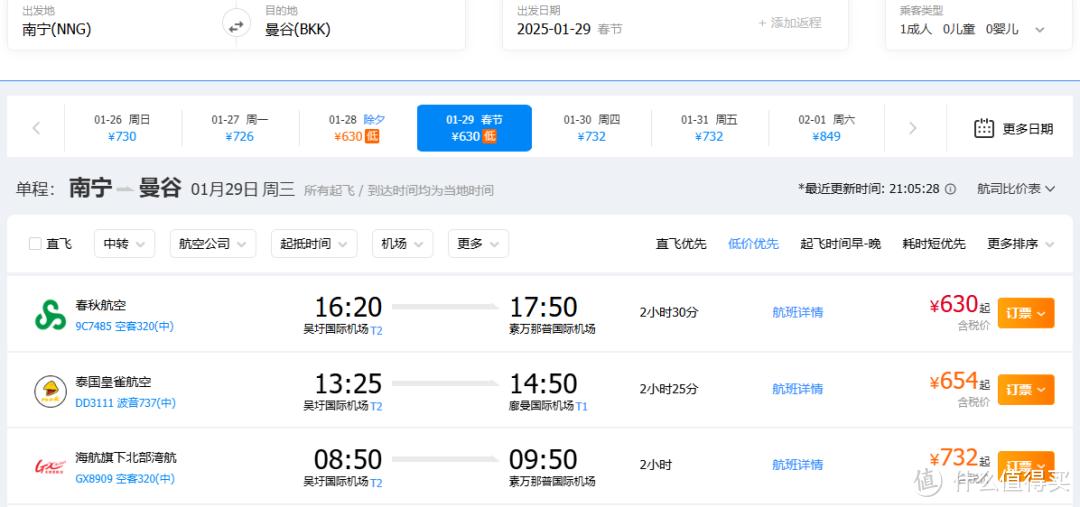Viewport: 1080px width, 507px height.
Task: Select the 01-28 除夕 date tab
Action: pyautogui.click(x=357, y=128)
